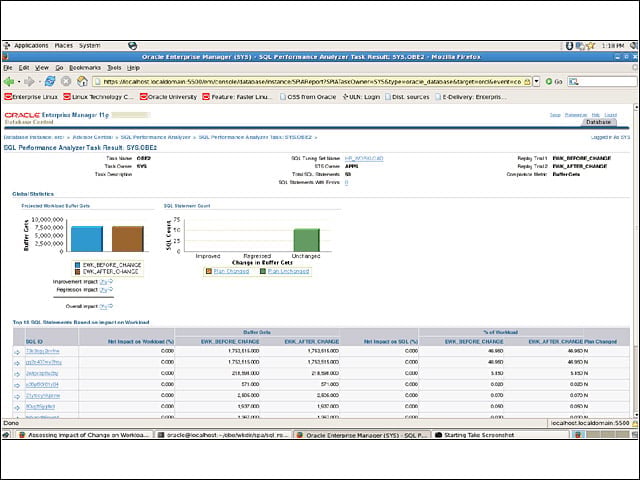The image size is (640, 480).
Task: Click the details arrow icon in the first SQL row
Action: (17, 352)
